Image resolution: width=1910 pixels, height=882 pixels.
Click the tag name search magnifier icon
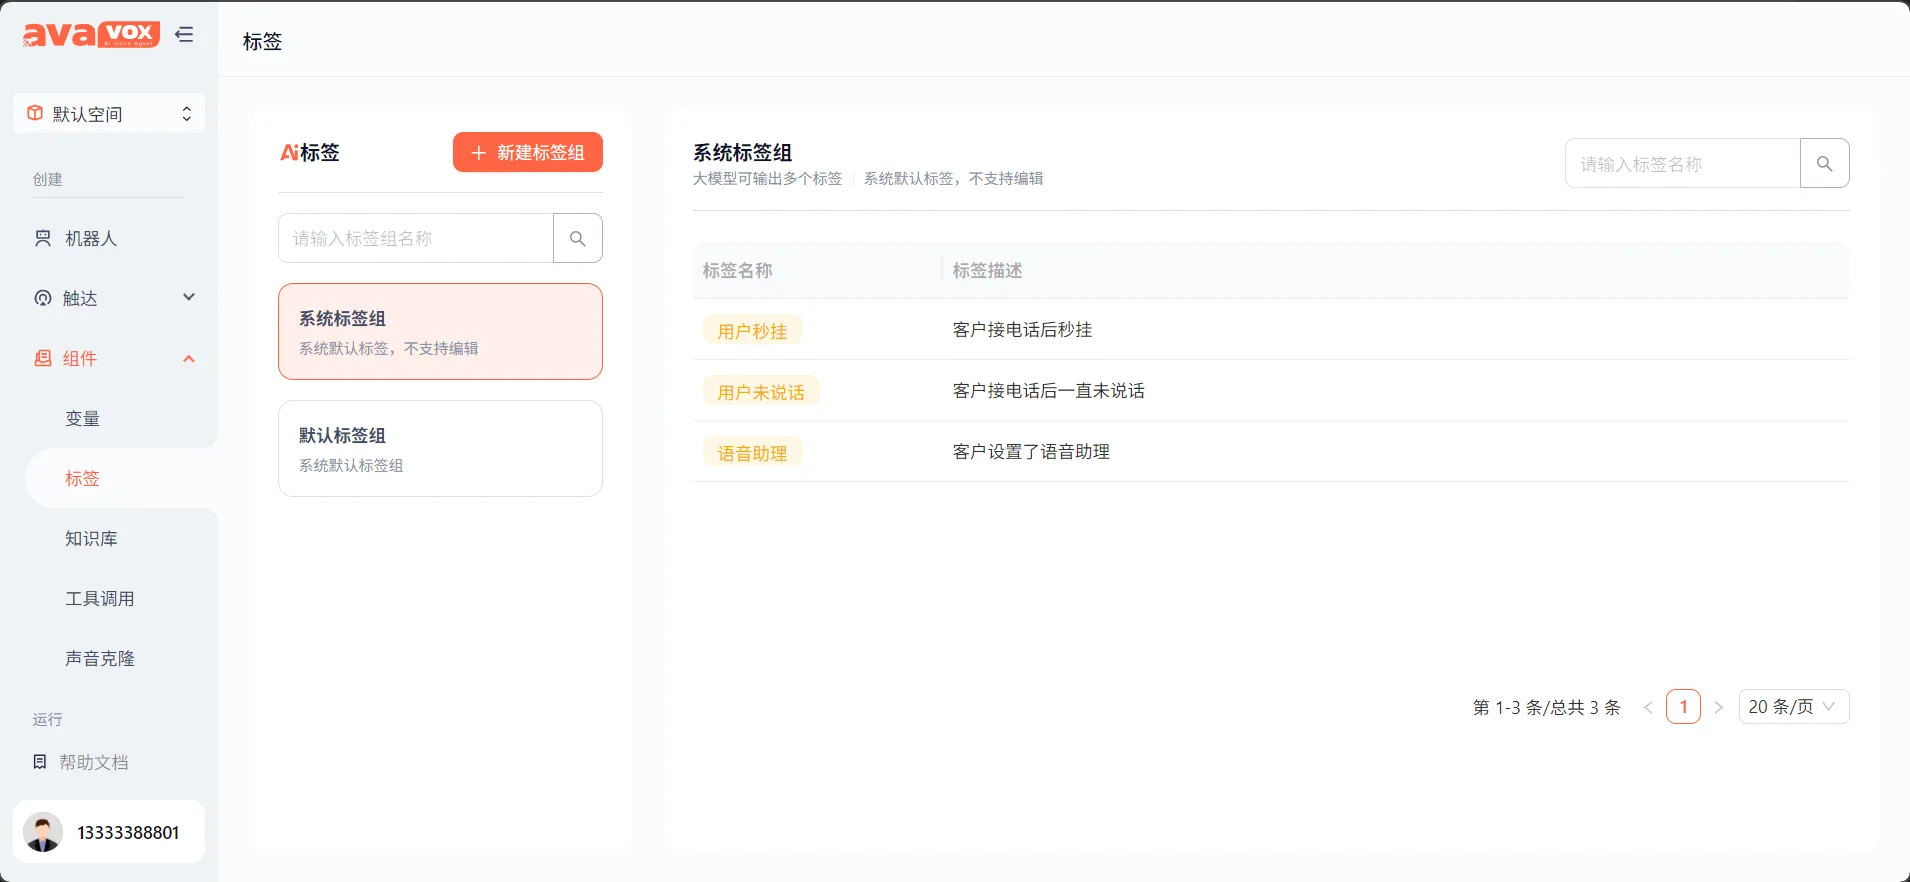pos(1824,163)
